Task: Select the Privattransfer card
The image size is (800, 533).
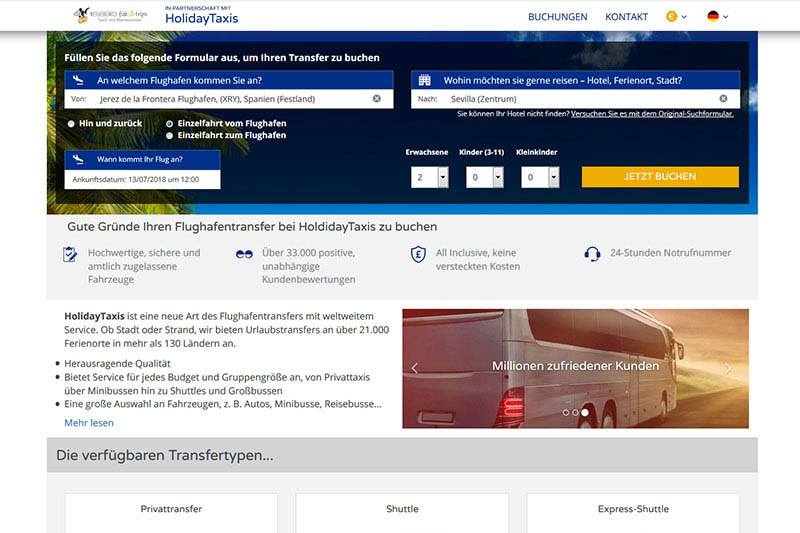Action: coord(171,513)
